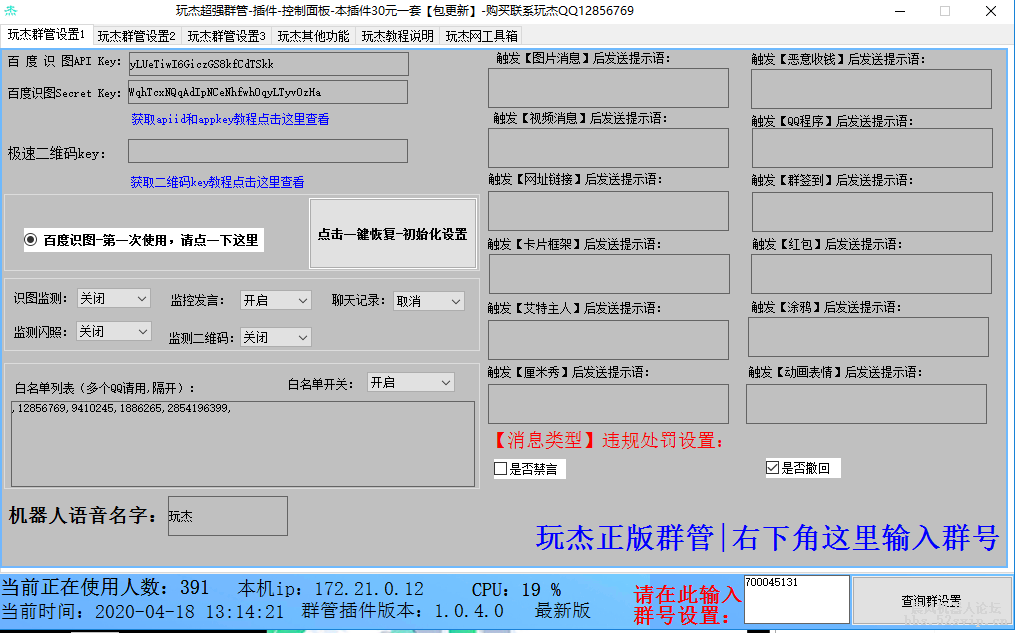Switch to the 玩杰其他功能 tab

coord(313,36)
